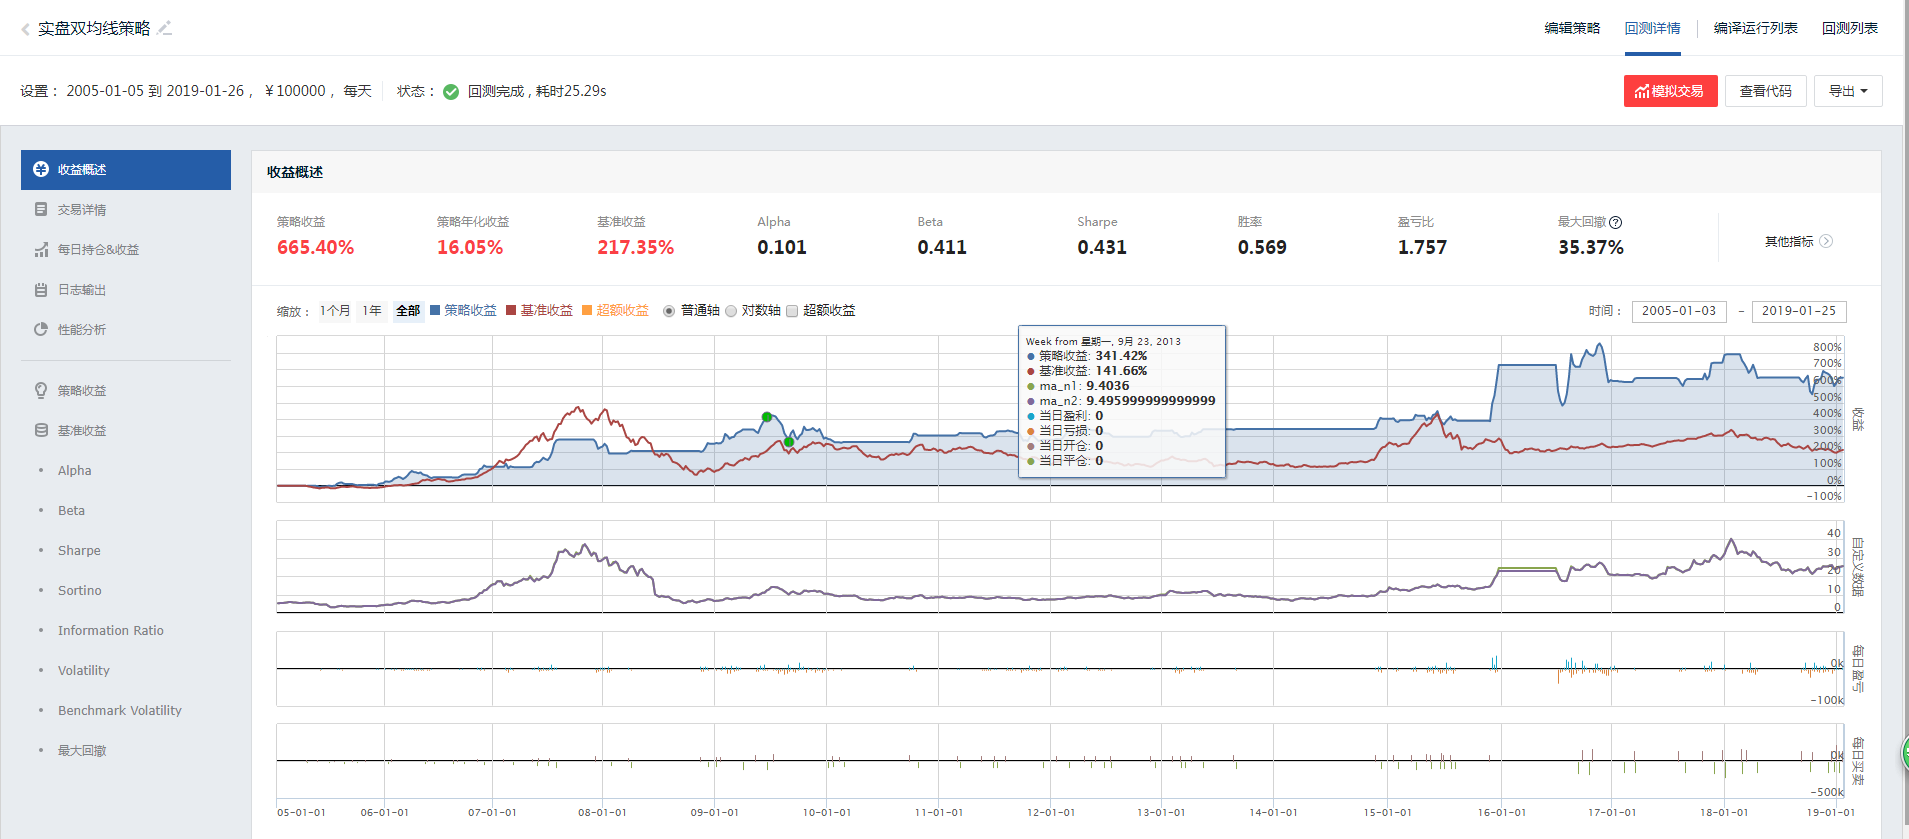Click the max drawdown value 35.37%
This screenshot has height=839, width=1909.
click(x=1591, y=247)
